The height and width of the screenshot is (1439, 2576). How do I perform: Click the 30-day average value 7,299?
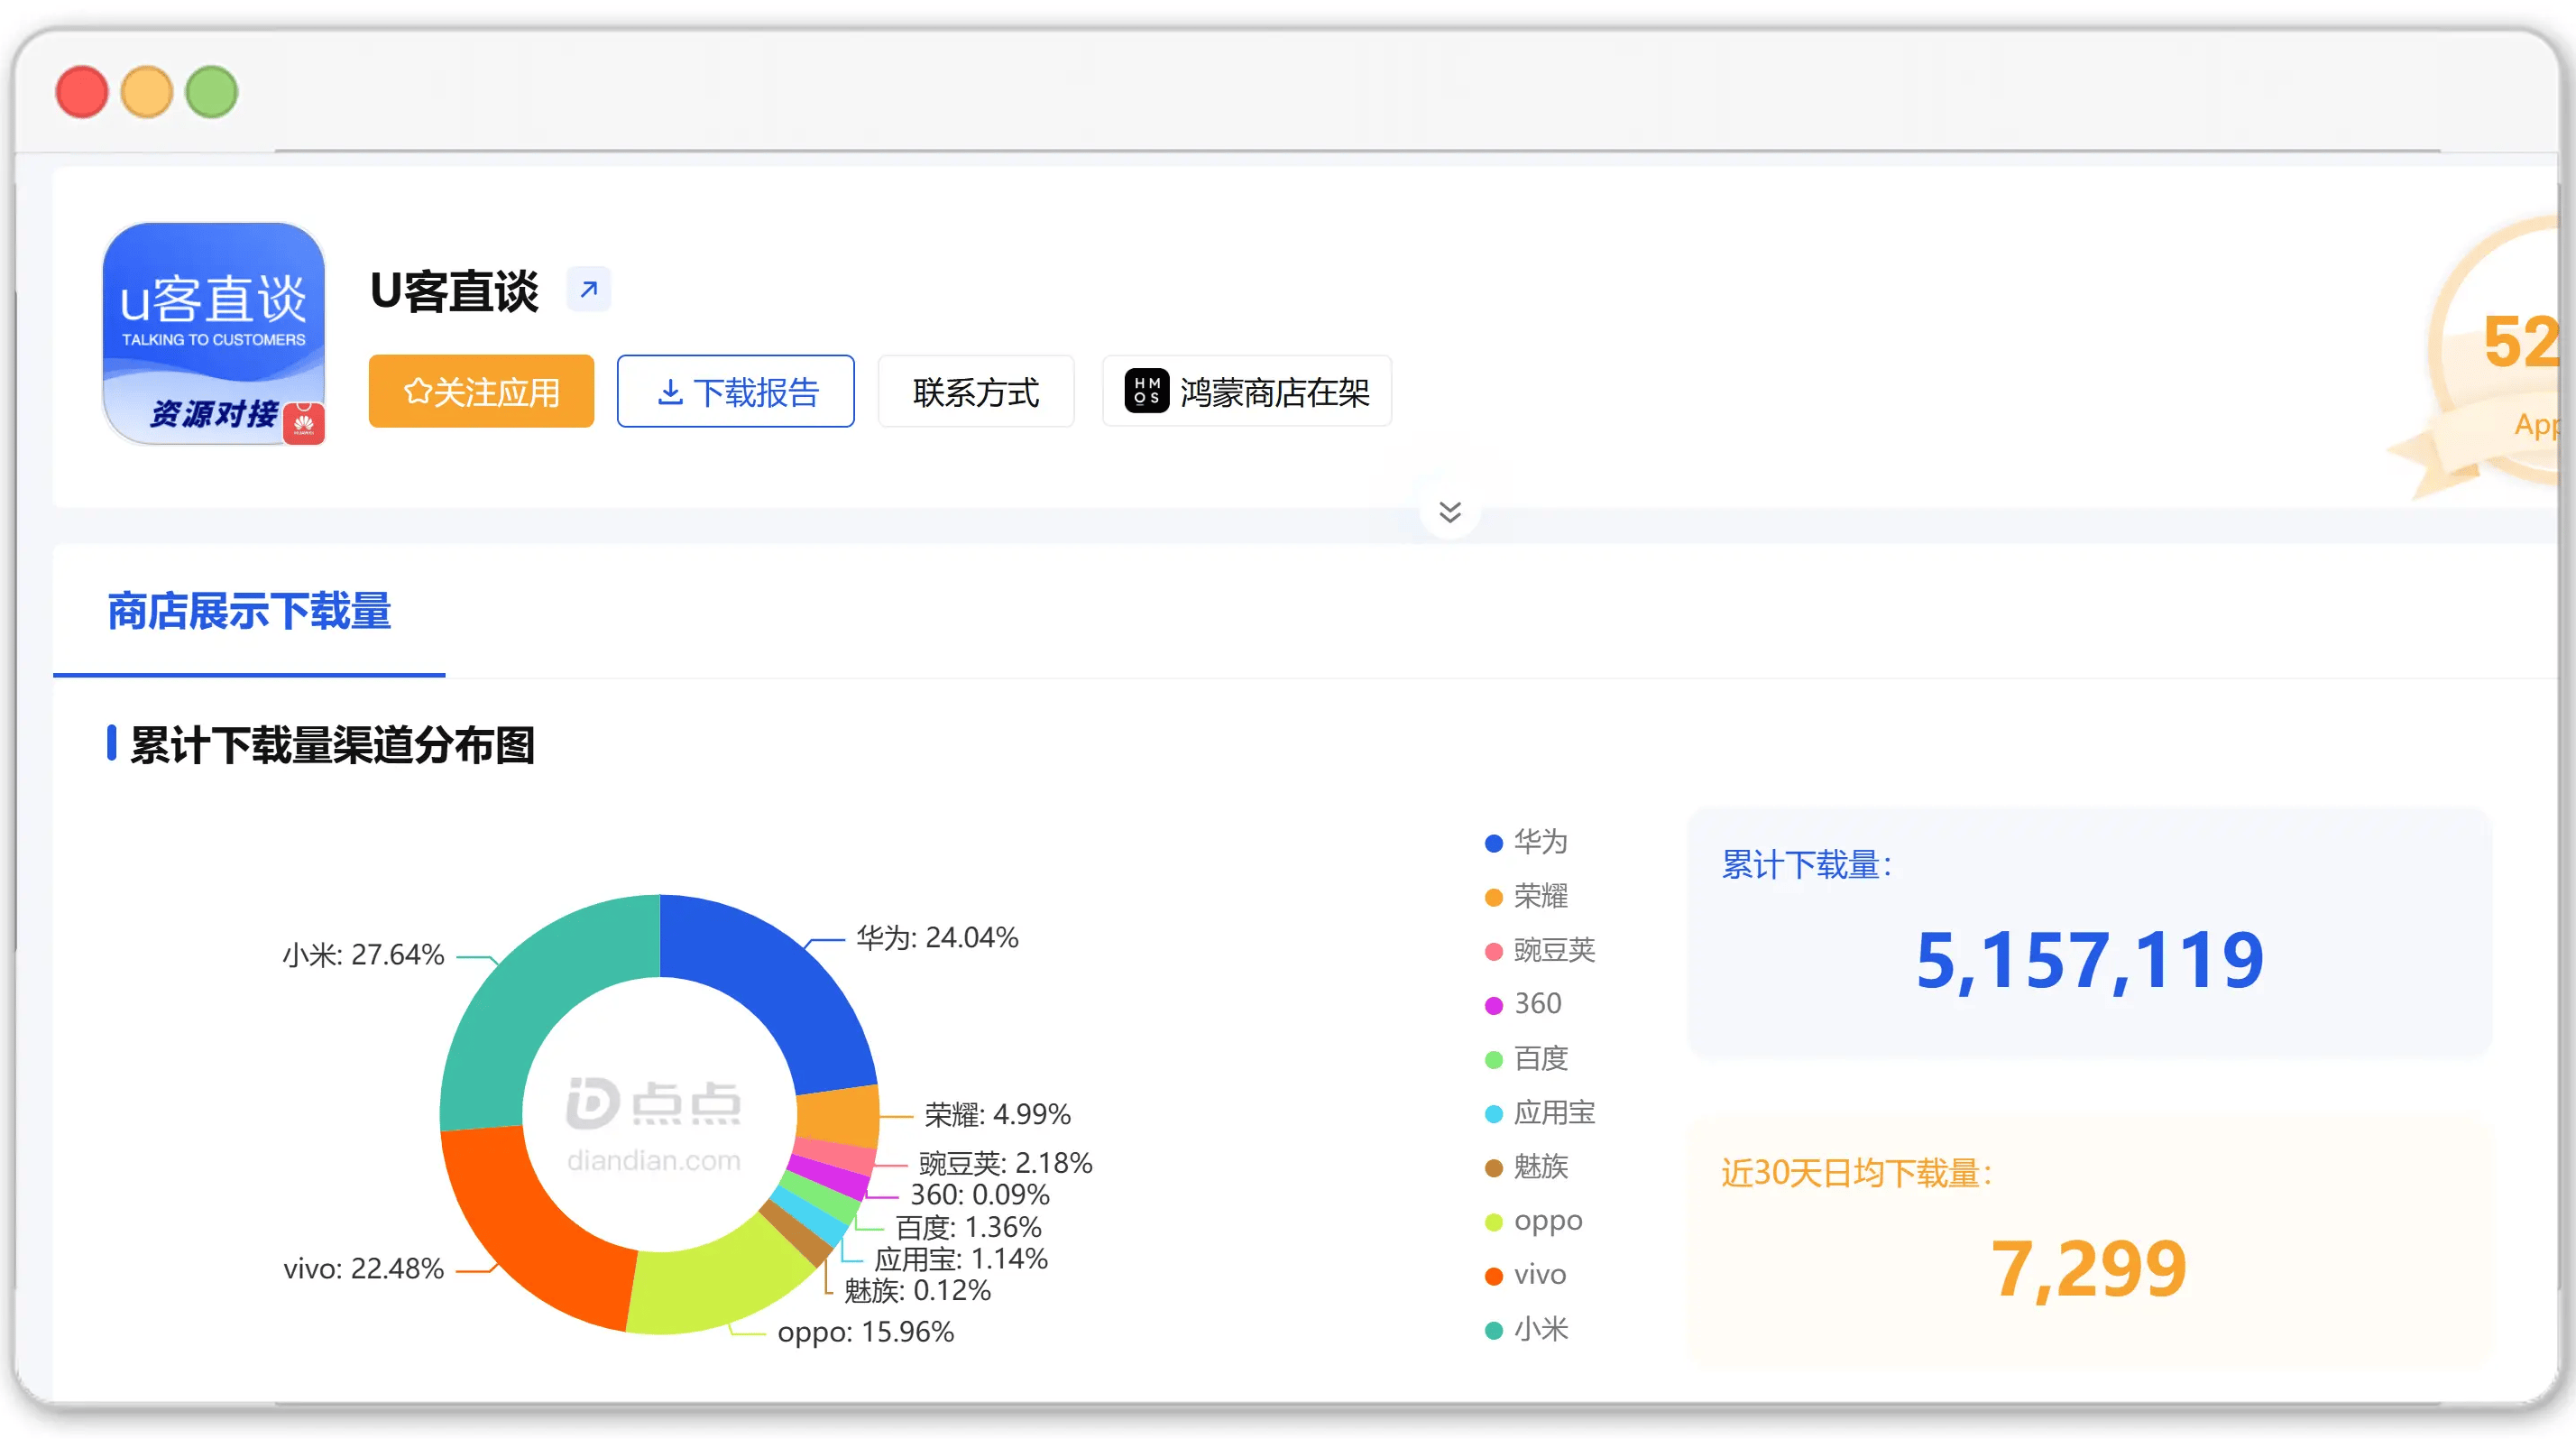[x=2089, y=1269]
